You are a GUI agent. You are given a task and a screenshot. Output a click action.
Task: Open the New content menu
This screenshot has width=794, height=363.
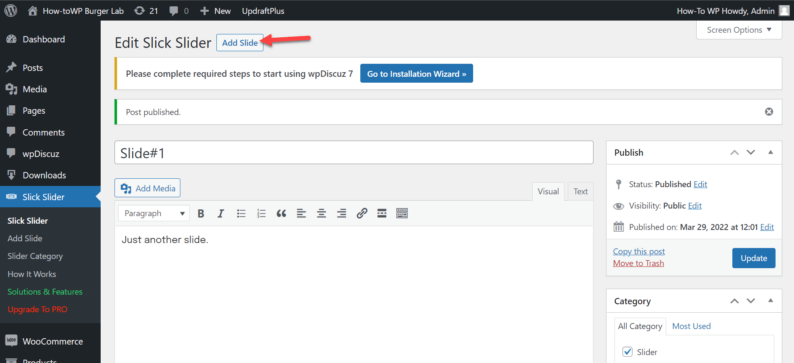[215, 11]
